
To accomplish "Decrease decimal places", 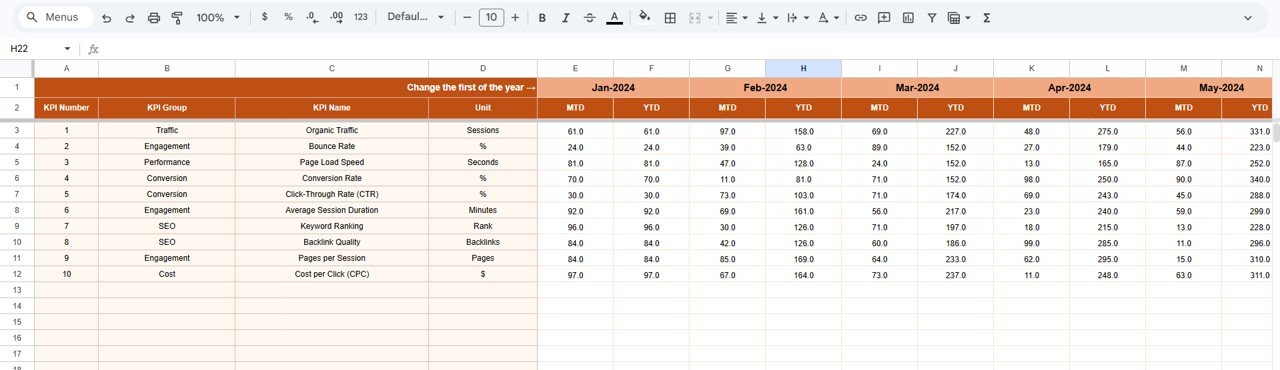I will tap(312, 18).
